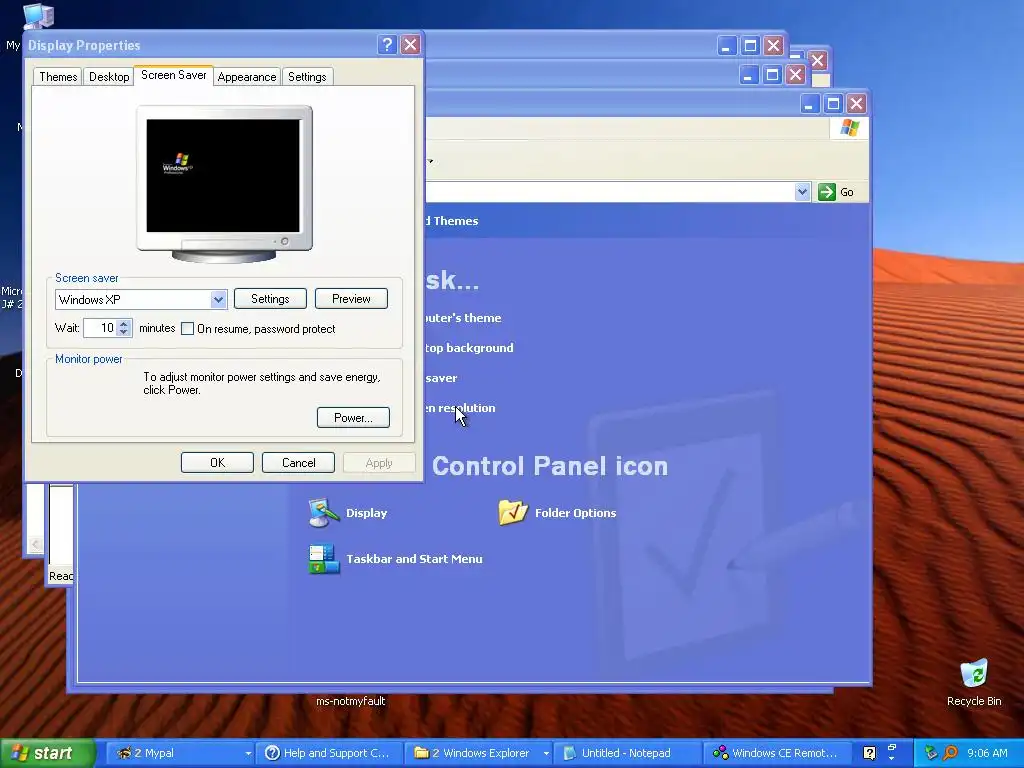Click the Display link text
This screenshot has width=1024, height=768.
point(366,513)
